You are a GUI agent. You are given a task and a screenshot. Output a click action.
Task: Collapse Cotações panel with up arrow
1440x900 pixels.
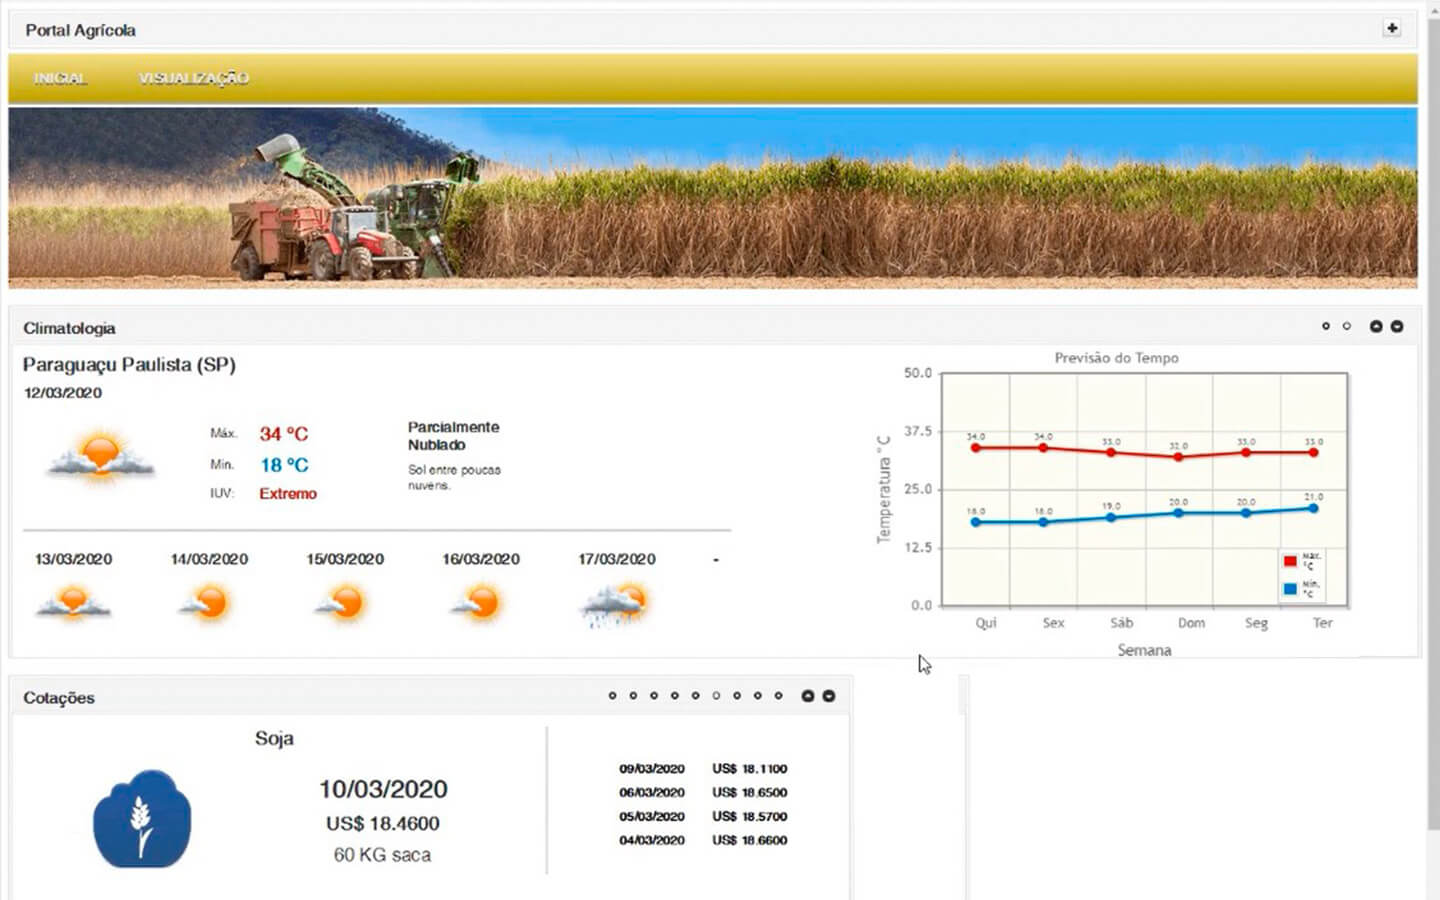pos(808,696)
